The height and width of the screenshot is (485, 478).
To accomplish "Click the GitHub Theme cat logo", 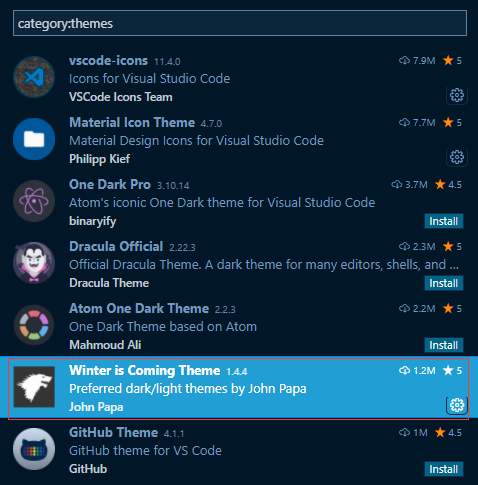I will pos(34,449).
